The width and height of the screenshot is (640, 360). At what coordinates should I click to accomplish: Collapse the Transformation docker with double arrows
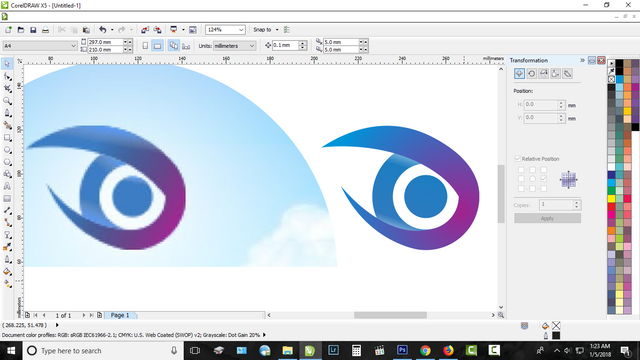[x=582, y=60]
